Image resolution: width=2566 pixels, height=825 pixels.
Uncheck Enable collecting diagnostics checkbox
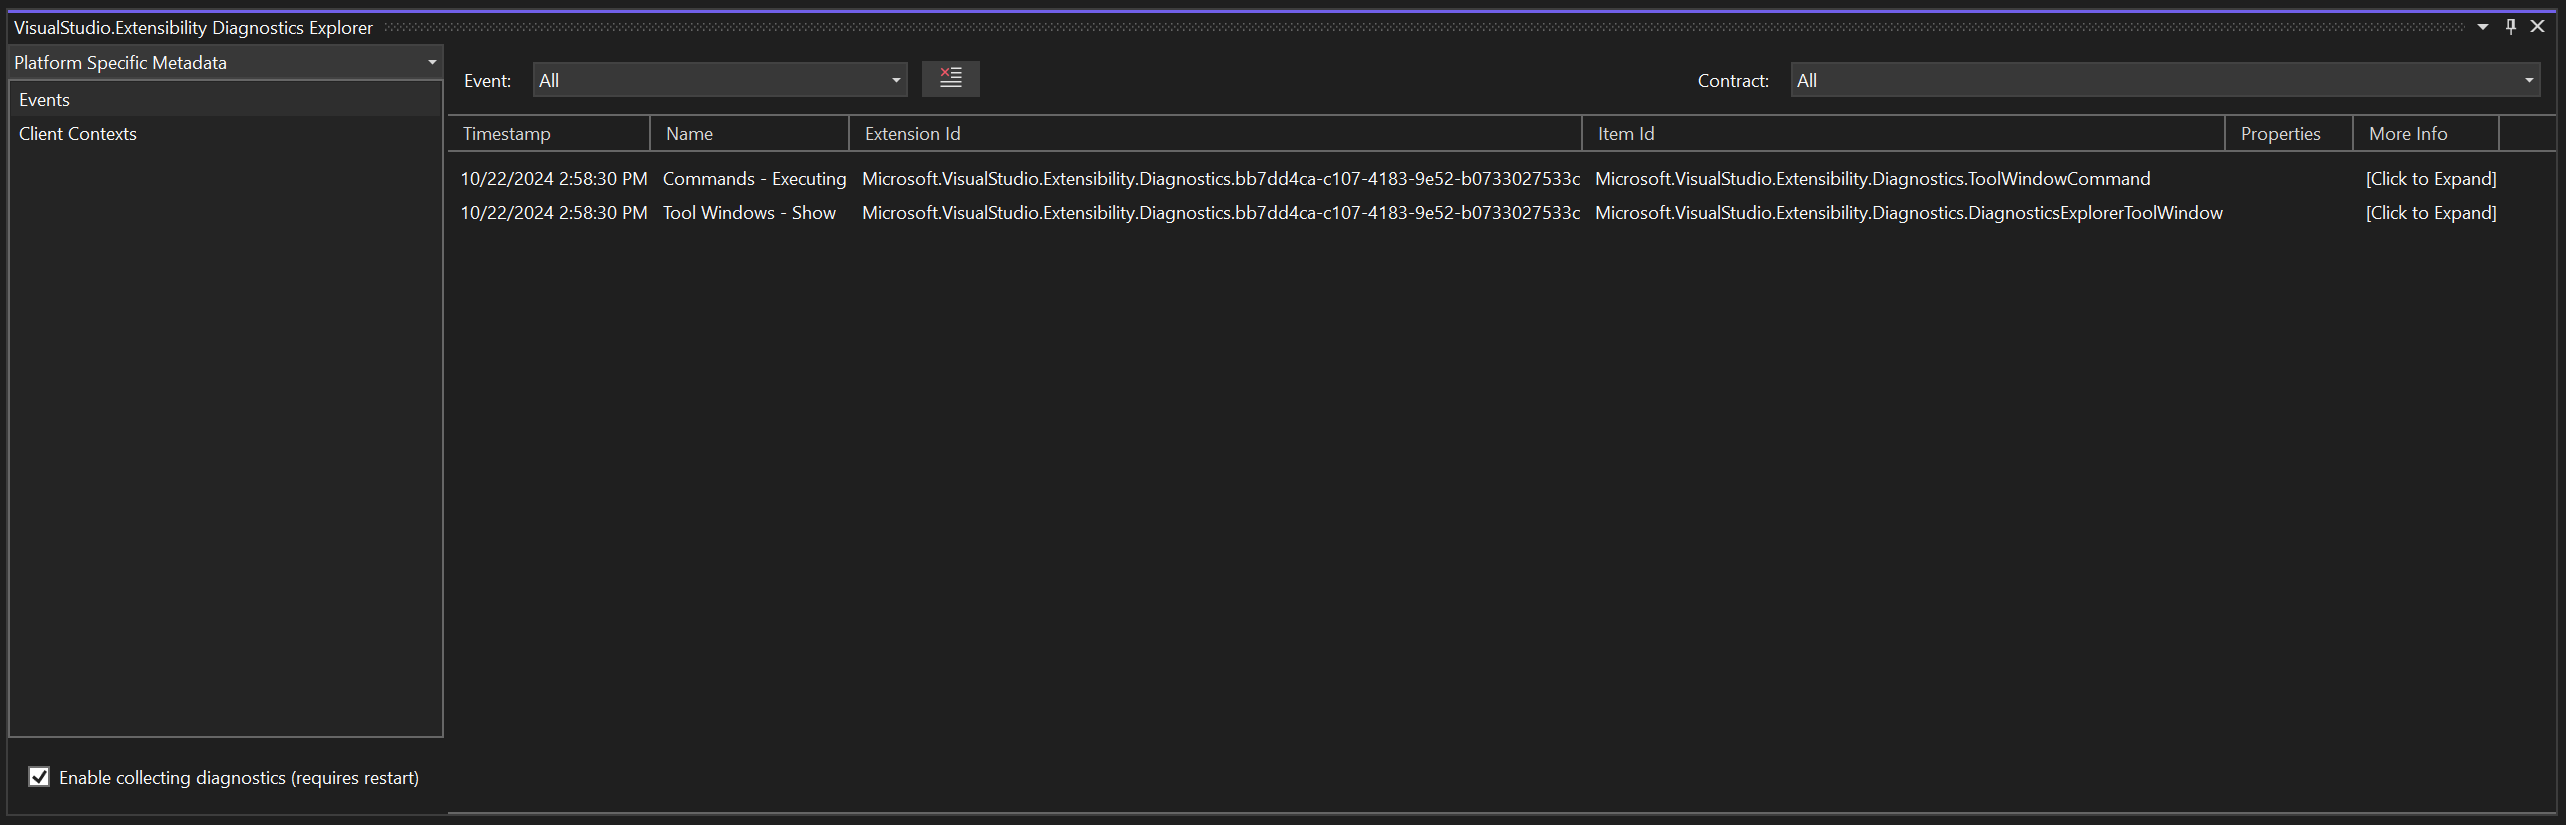[39, 777]
